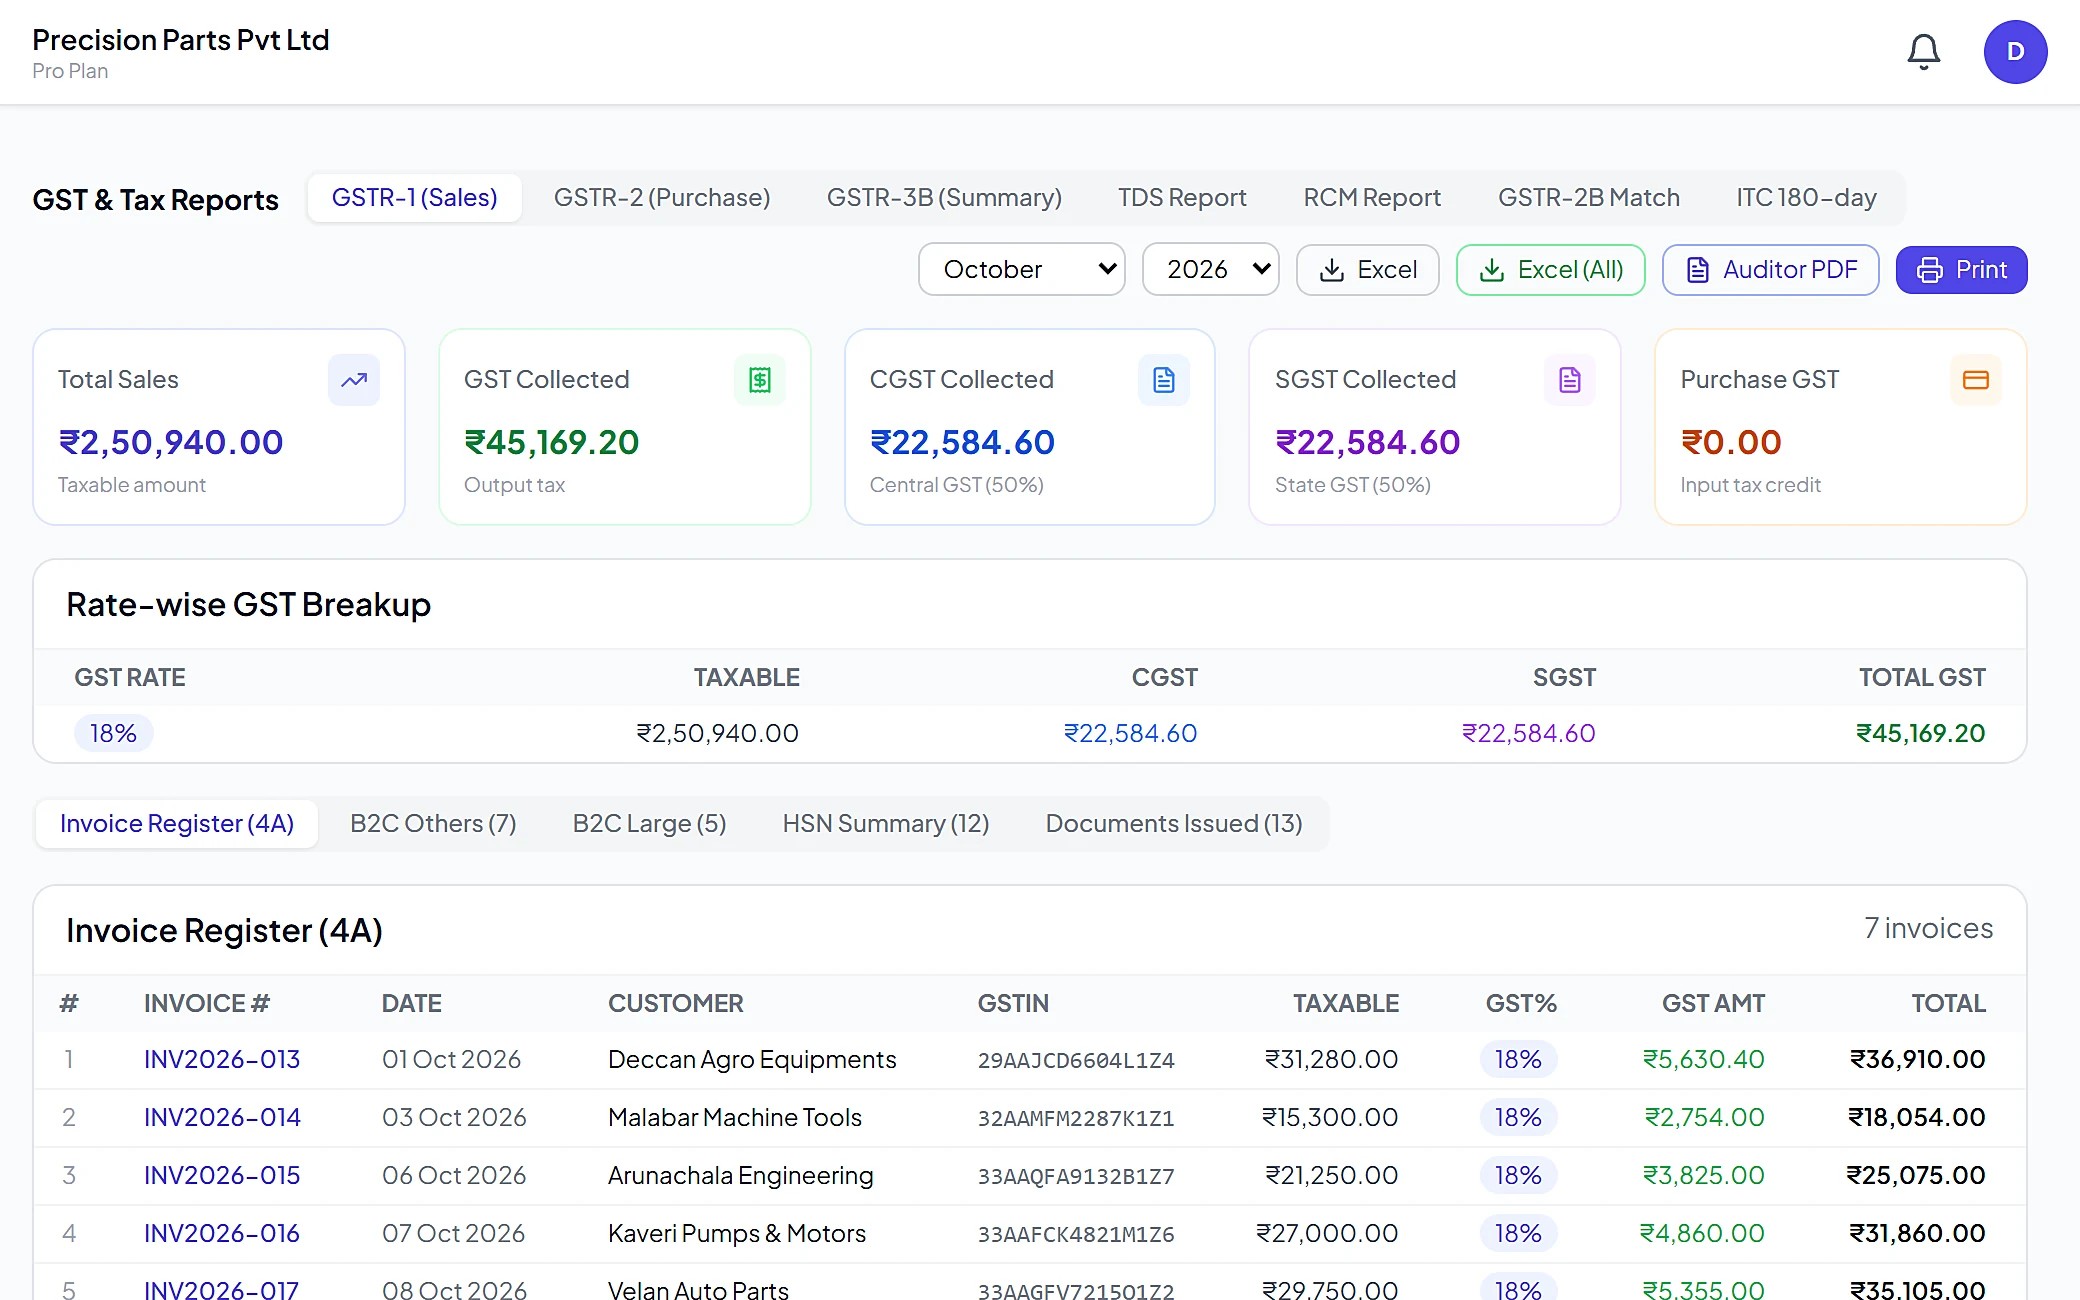The width and height of the screenshot is (2080, 1300).
Task: Click the CGST Collected document icon
Action: pos(1164,380)
